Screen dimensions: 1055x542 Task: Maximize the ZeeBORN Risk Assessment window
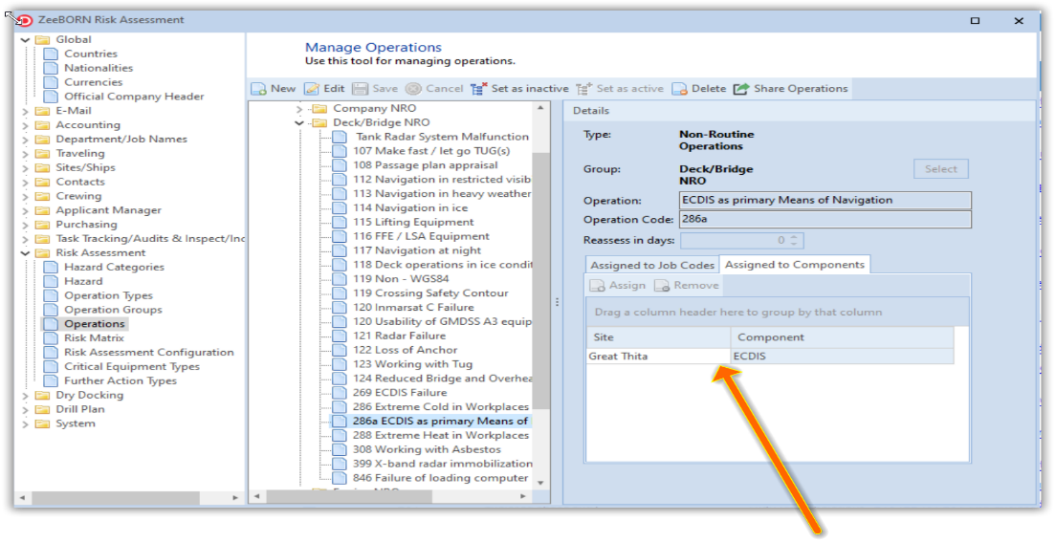pyautogui.click(x=975, y=21)
